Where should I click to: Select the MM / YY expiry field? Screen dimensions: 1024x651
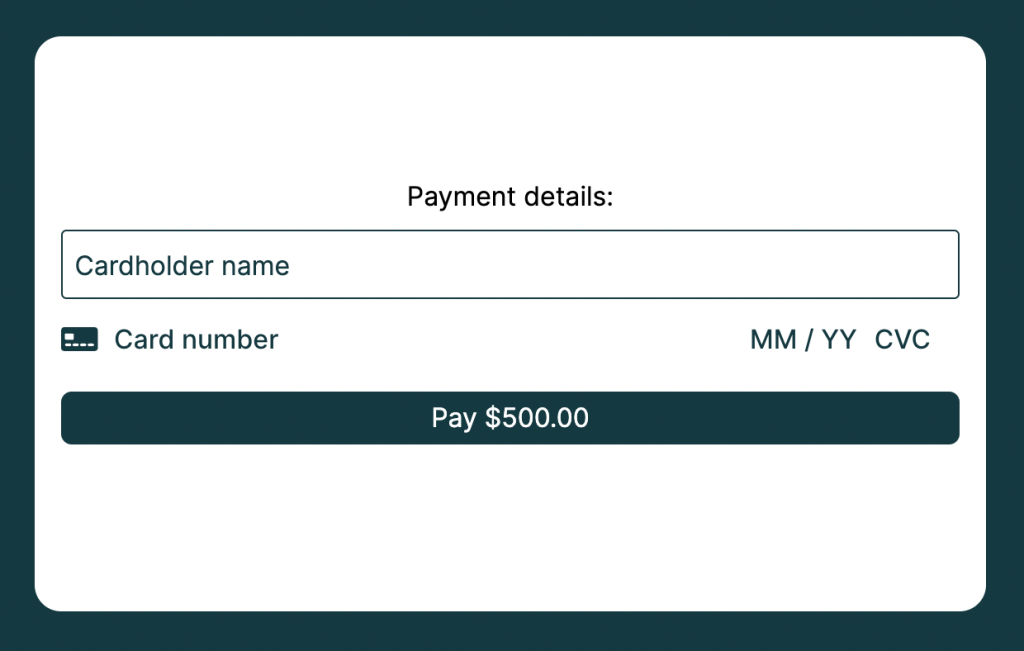[x=803, y=340]
